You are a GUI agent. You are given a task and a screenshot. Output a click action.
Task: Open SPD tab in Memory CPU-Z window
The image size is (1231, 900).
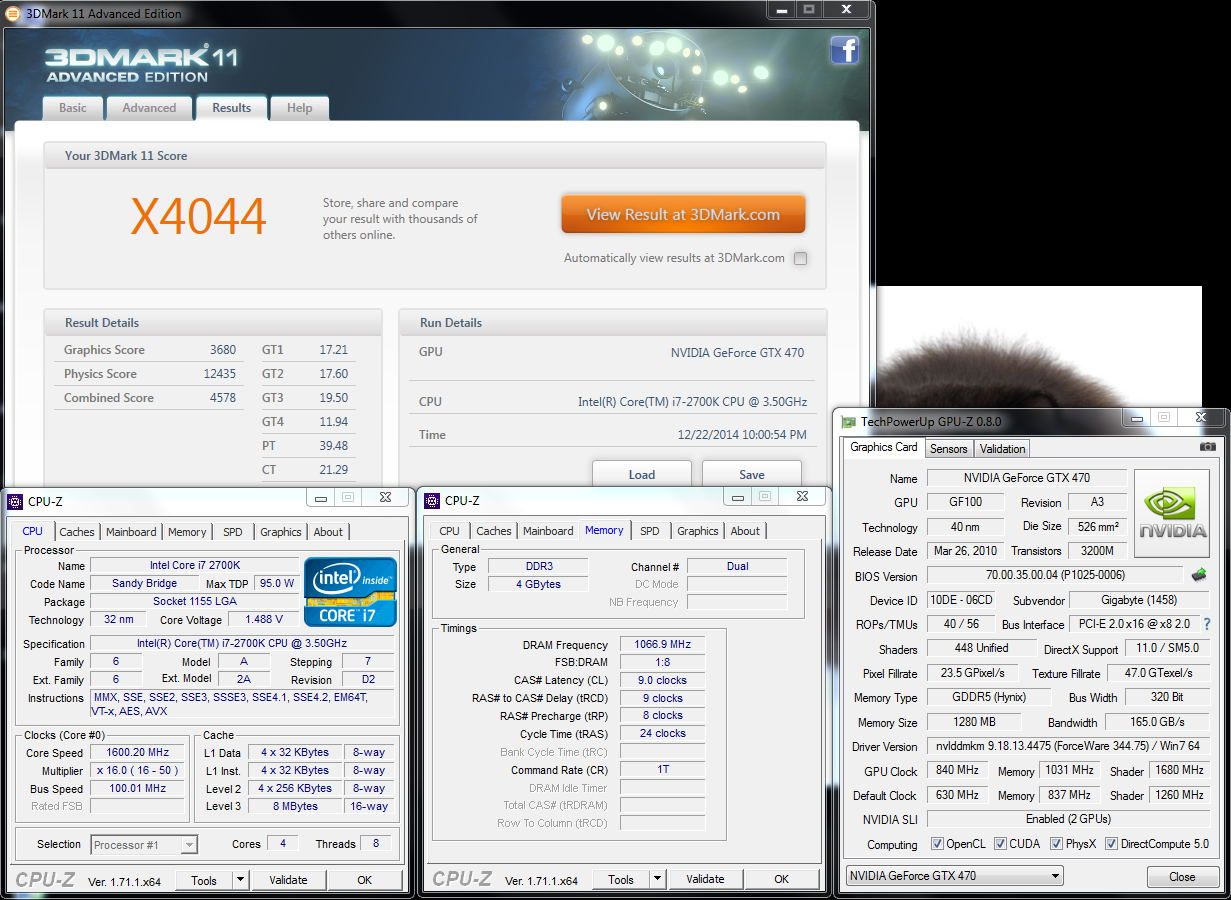pos(650,531)
